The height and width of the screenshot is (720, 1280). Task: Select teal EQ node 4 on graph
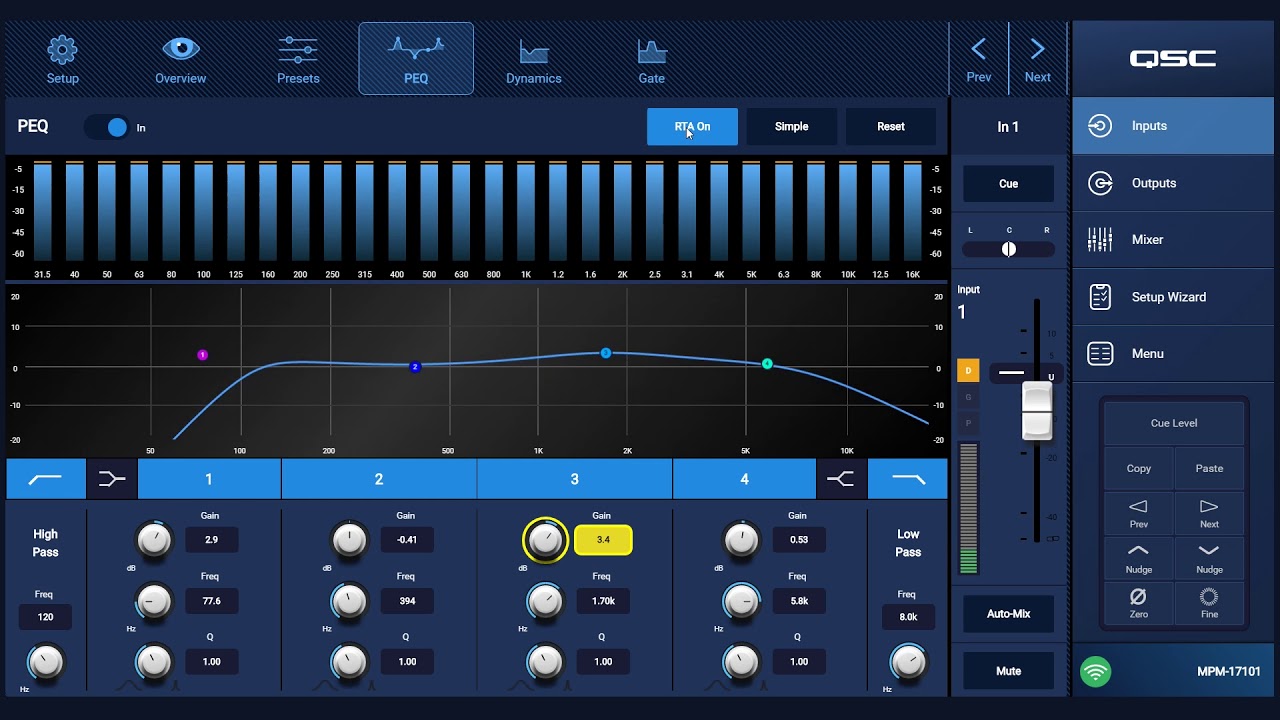pyautogui.click(x=767, y=364)
